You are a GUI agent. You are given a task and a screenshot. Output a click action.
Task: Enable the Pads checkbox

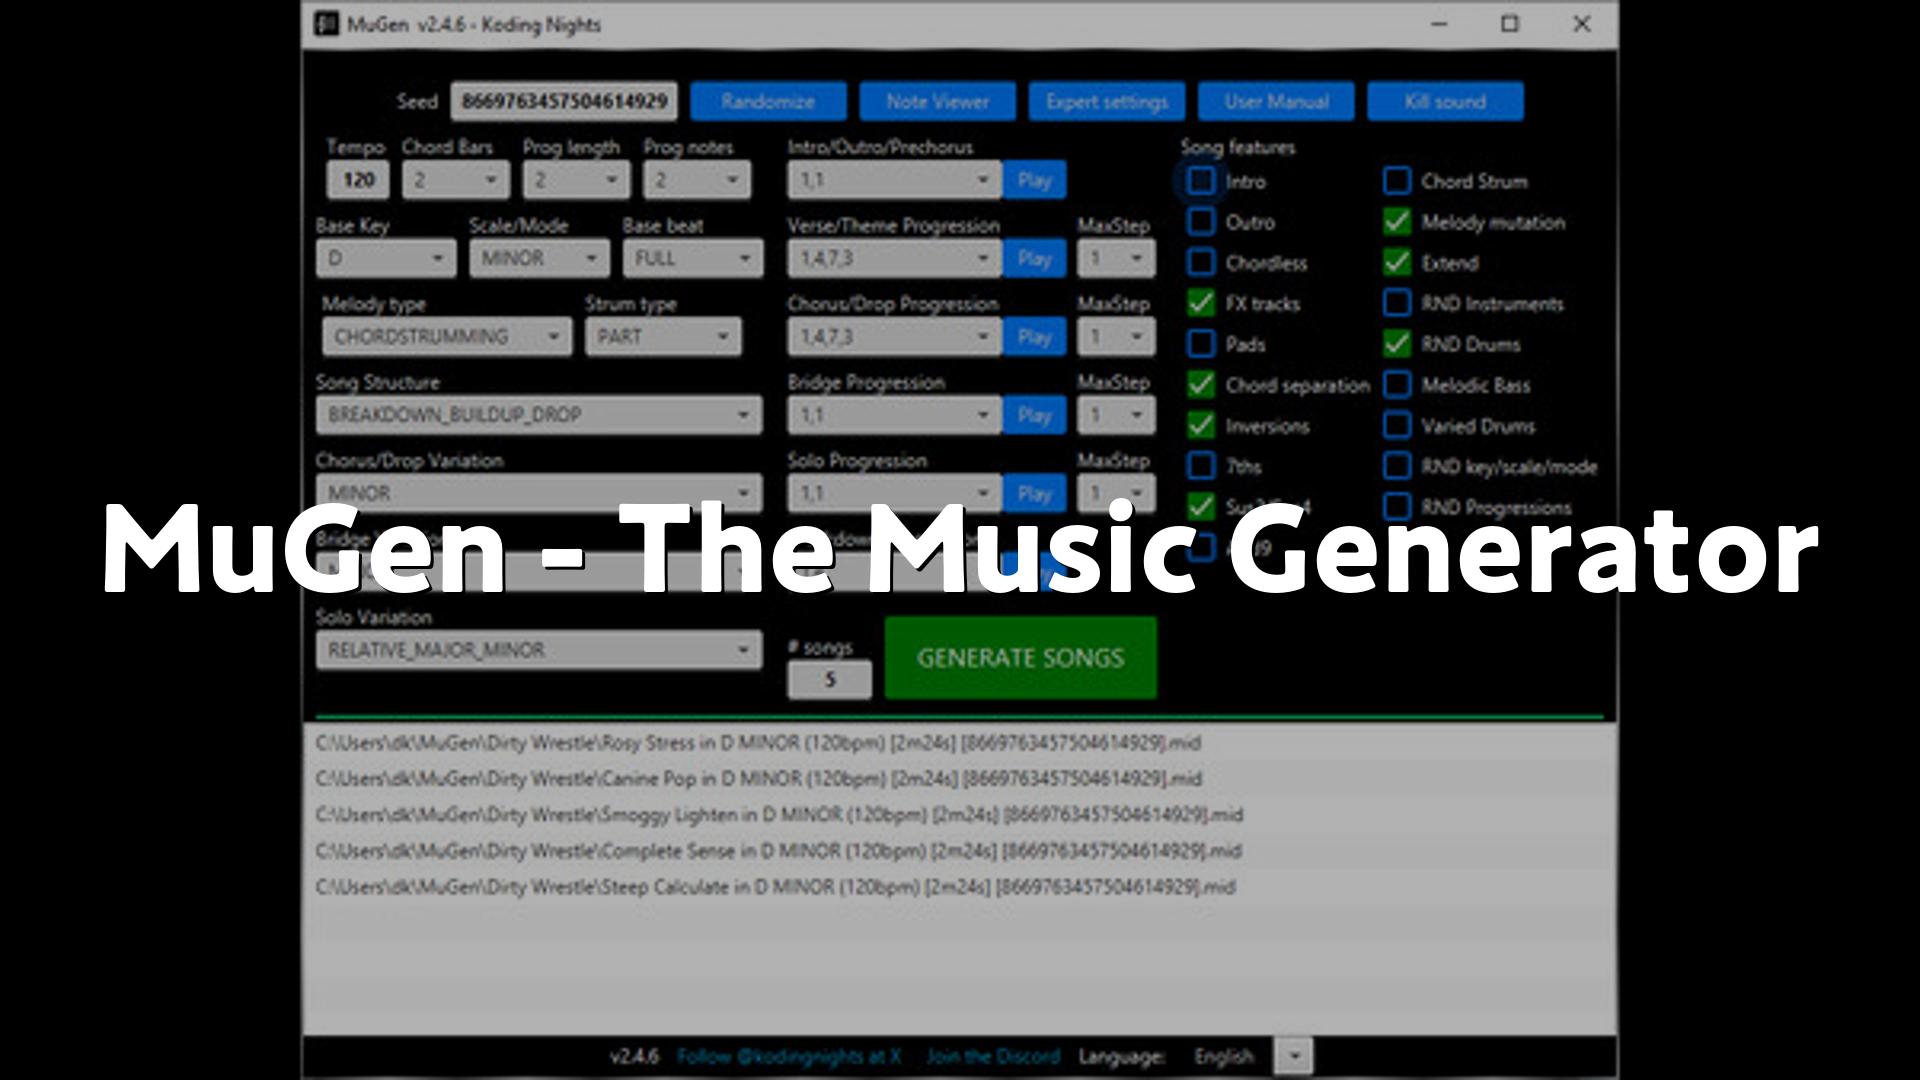coord(1201,344)
